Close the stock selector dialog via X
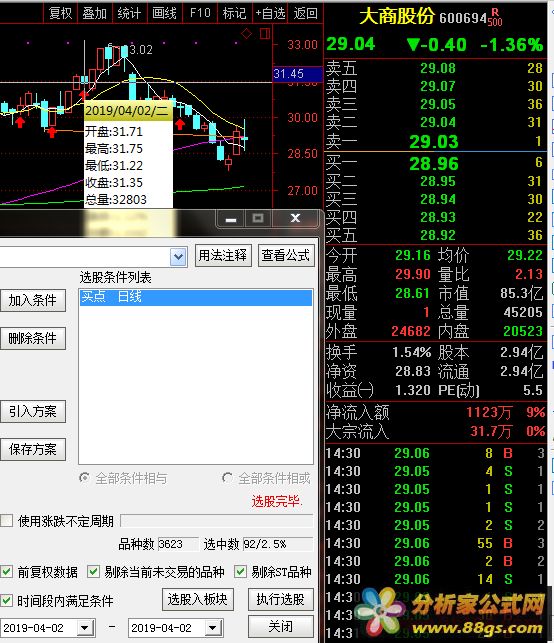This screenshot has height=643, width=554. pos(295,219)
